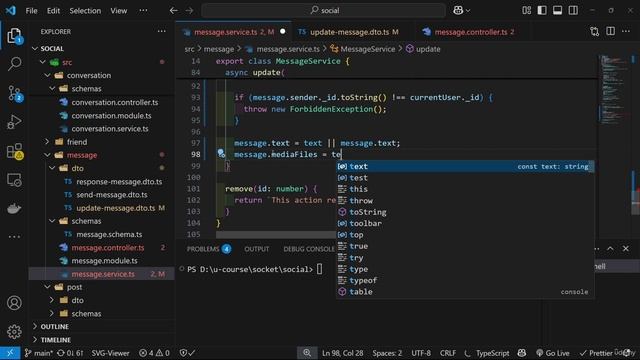
Task: Open send-message.dto.ts file
Action: point(112,195)
